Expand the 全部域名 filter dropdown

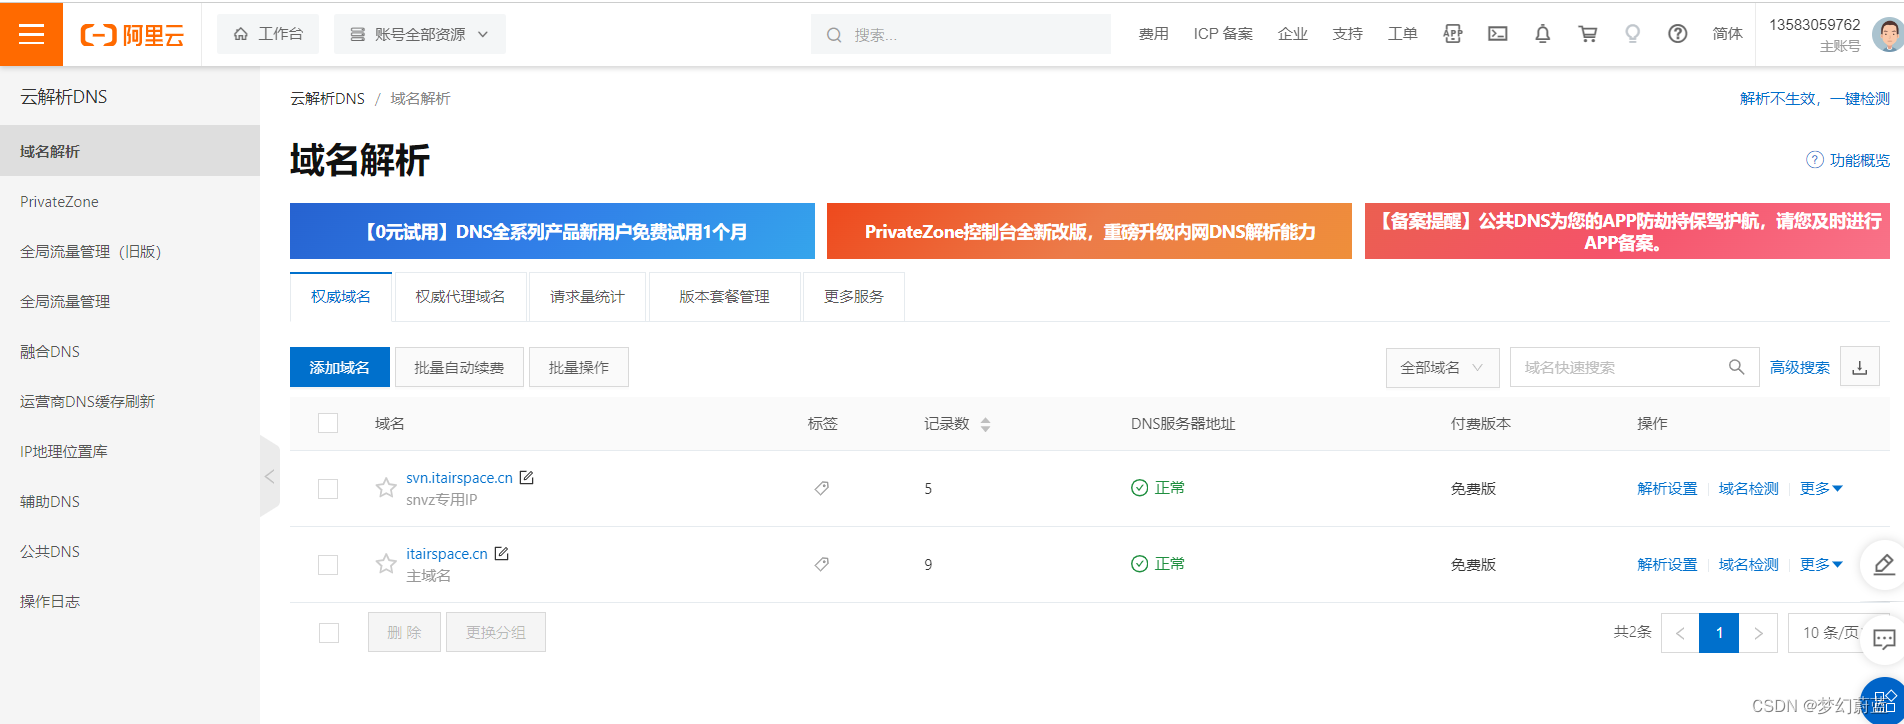tap(1442, 367)
